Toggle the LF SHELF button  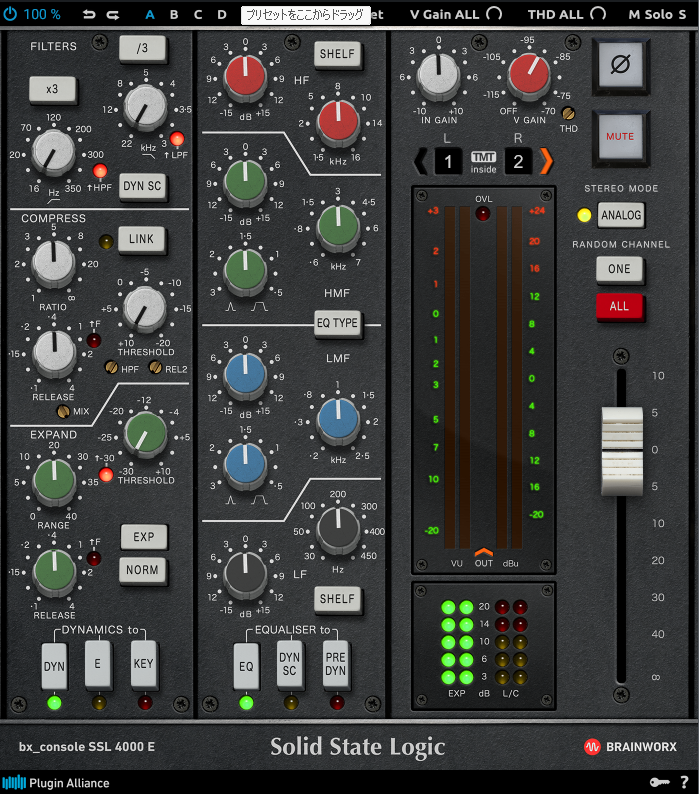point(337,599)
